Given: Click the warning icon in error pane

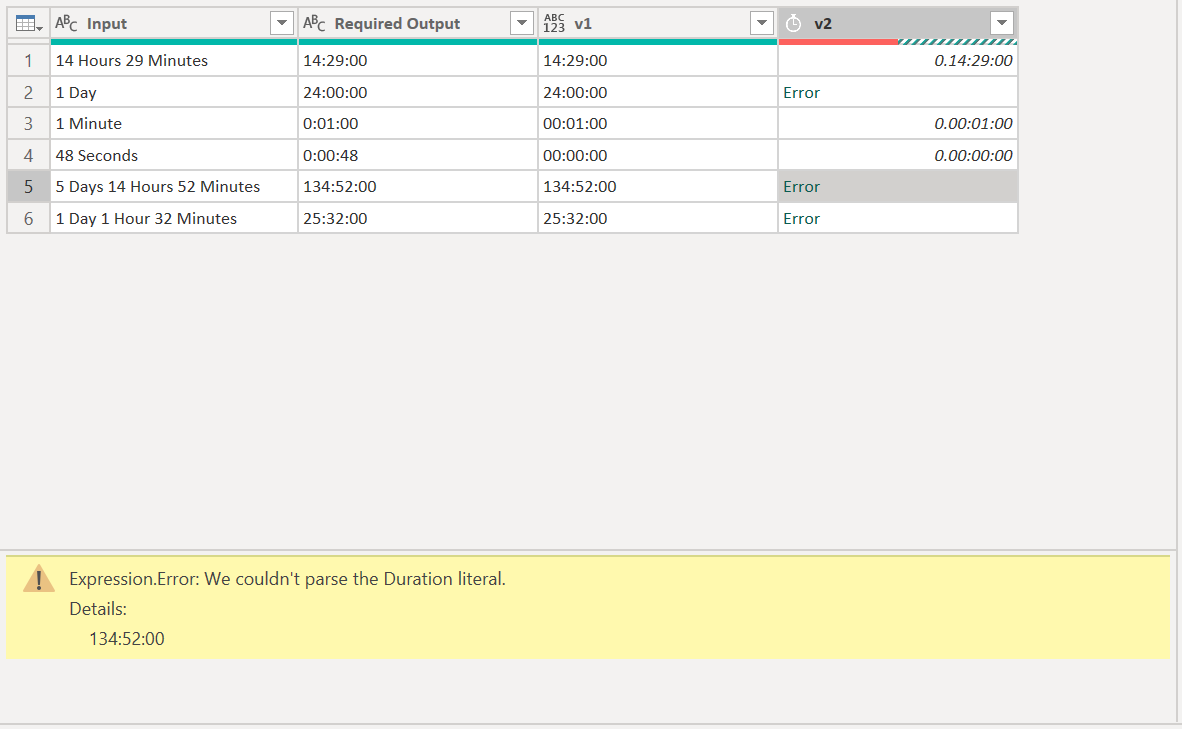Looking at the screenshot, I should pos(38,579).
